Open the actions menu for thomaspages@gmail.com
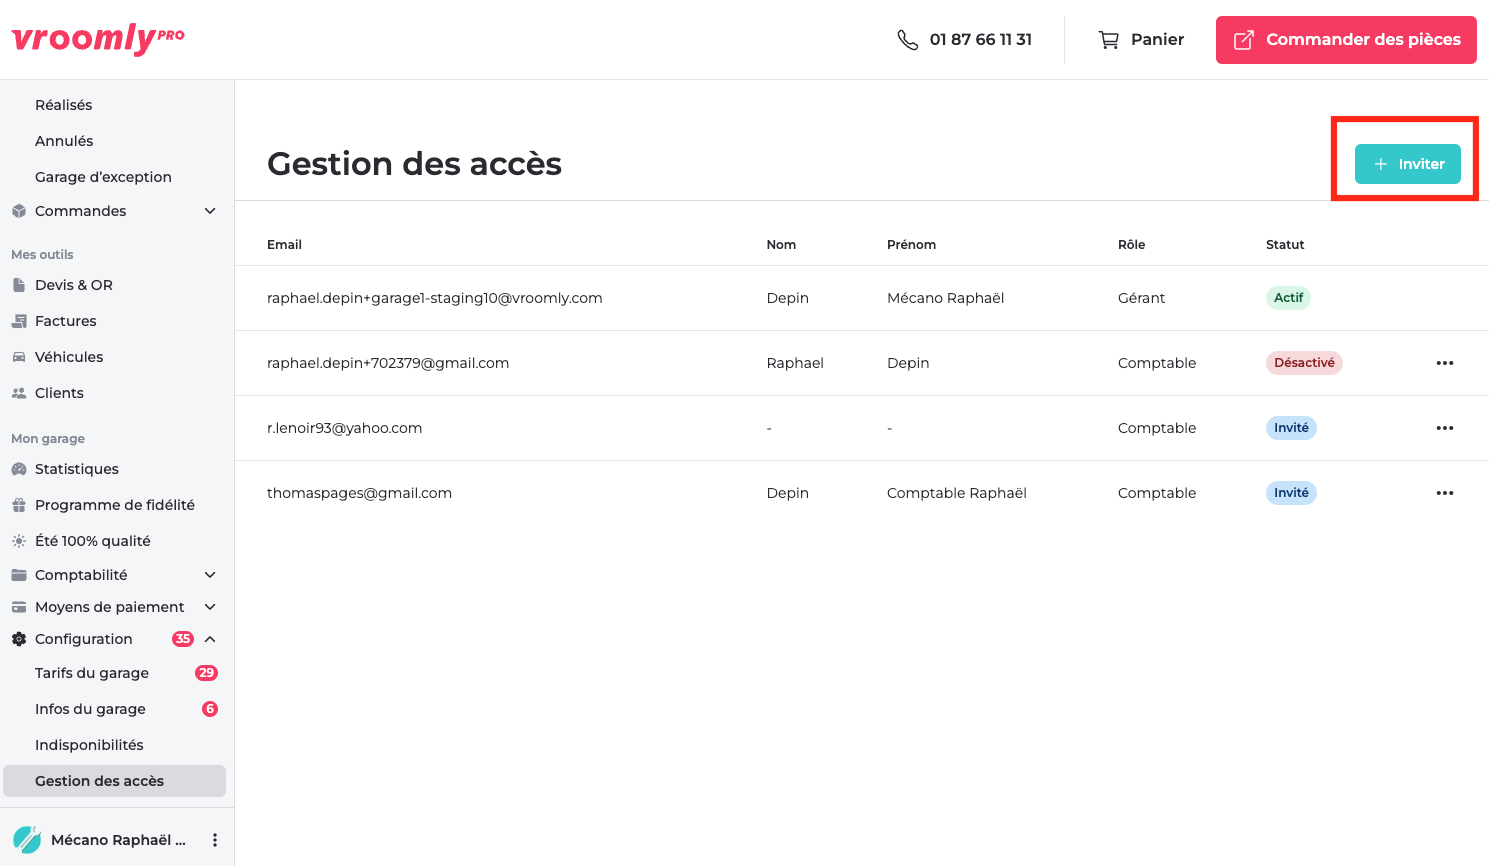 (1445, 493)
